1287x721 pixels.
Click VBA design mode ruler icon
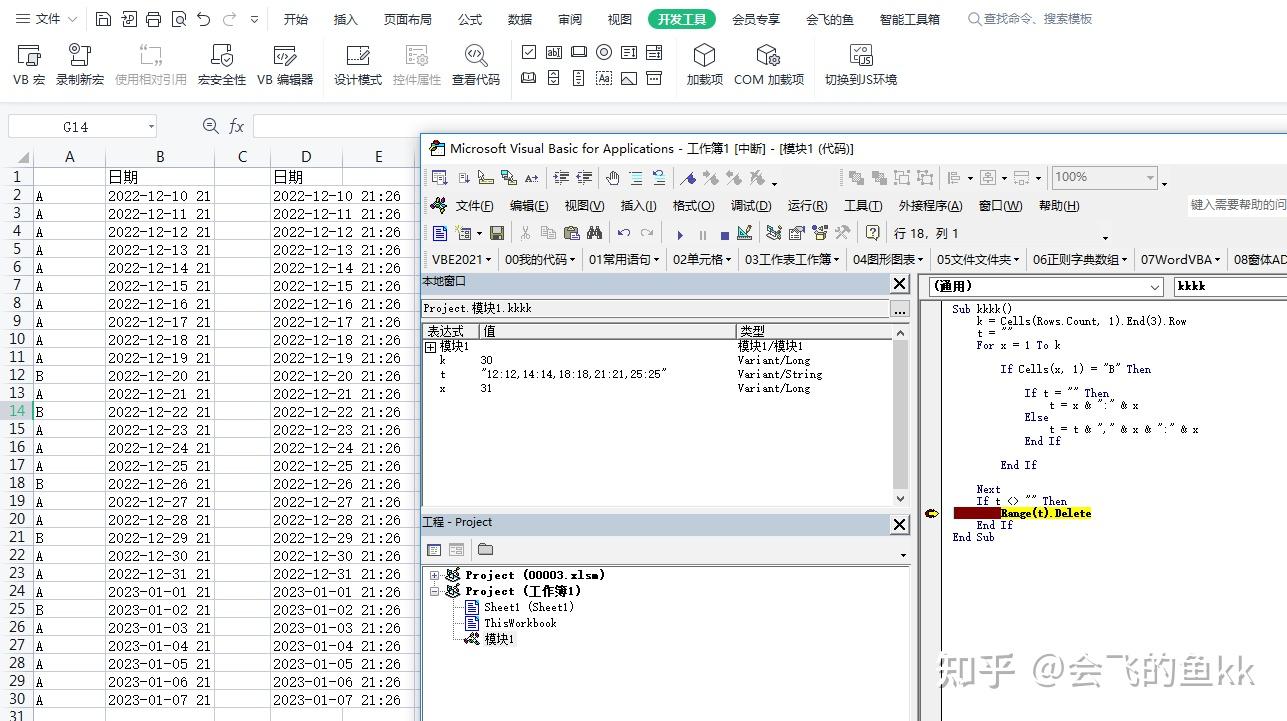point(744,233)
